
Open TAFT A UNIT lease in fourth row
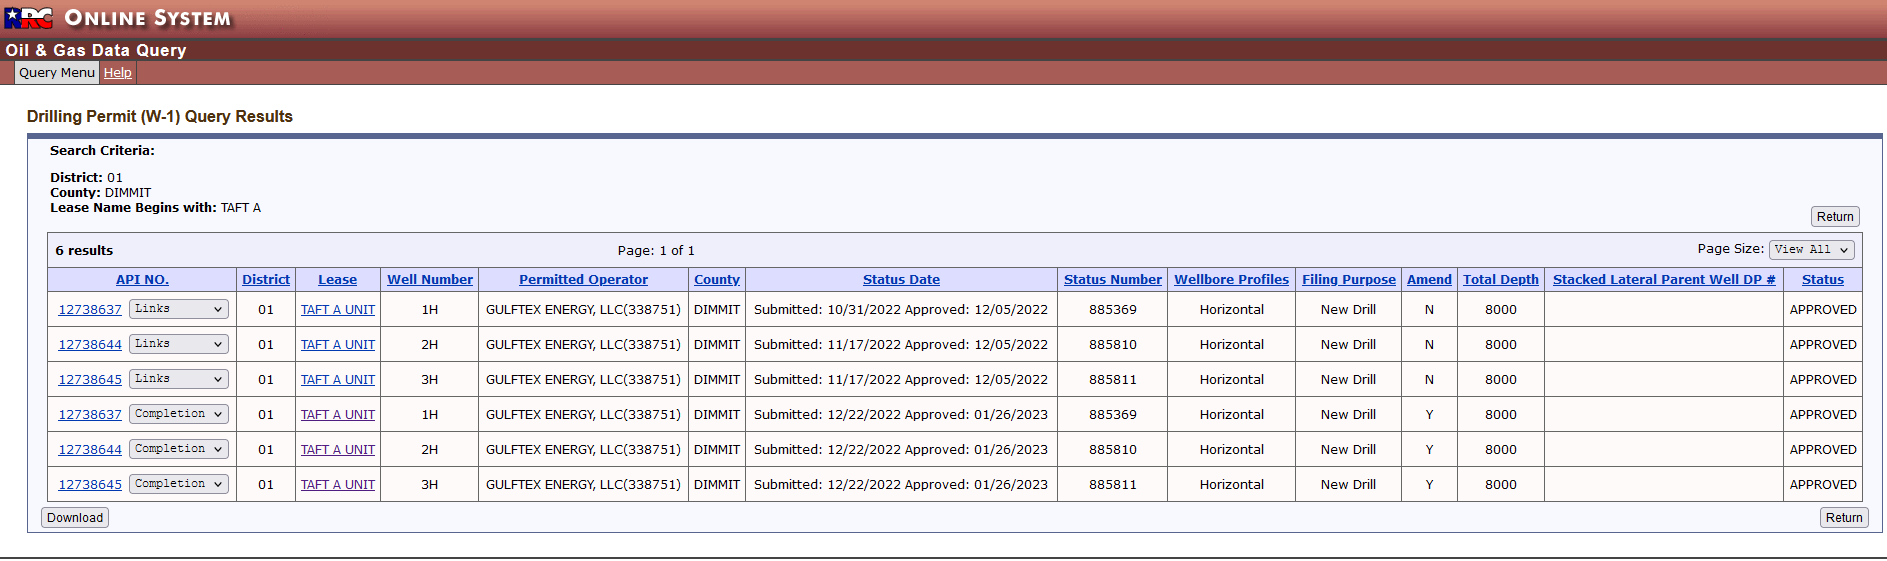pyautogui.click(x=338, y=415)
